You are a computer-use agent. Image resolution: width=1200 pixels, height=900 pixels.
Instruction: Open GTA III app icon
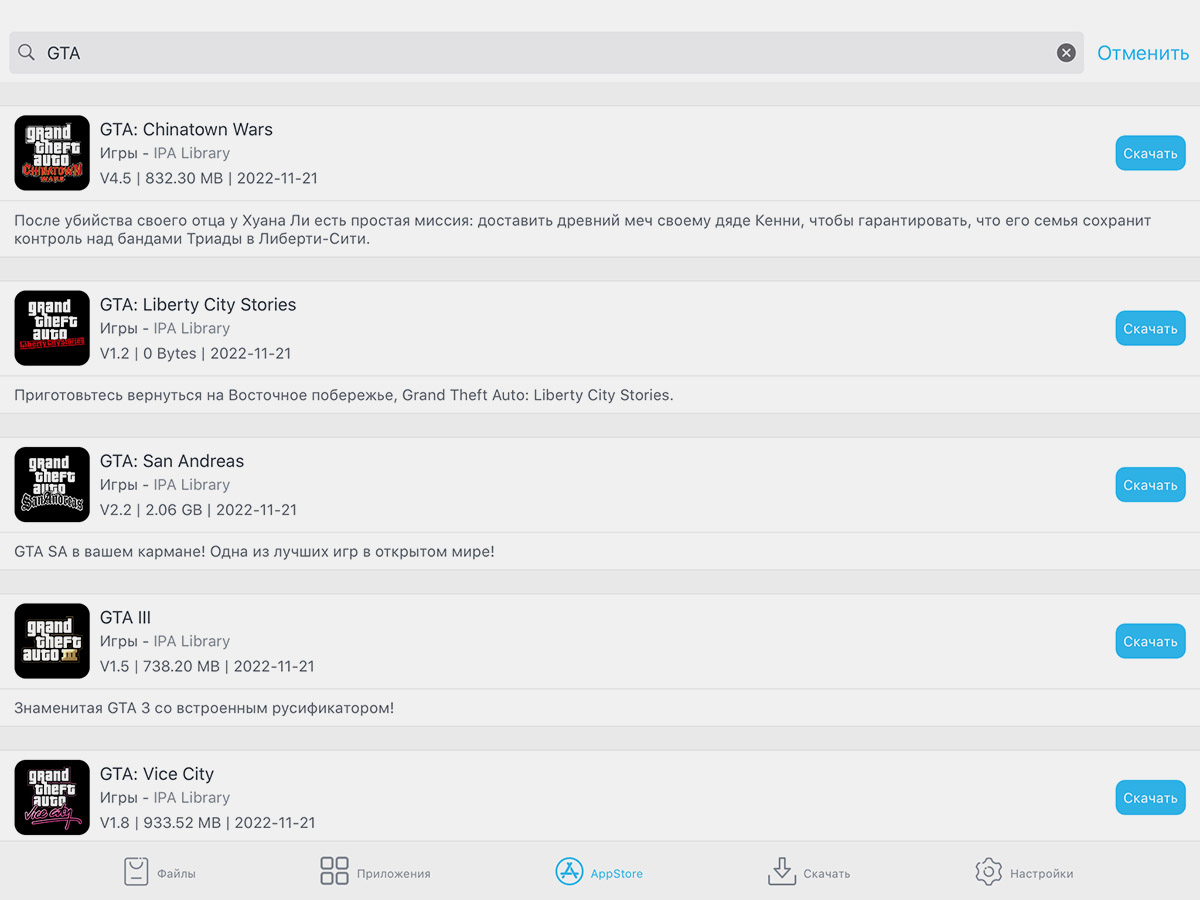pos(52,641)
